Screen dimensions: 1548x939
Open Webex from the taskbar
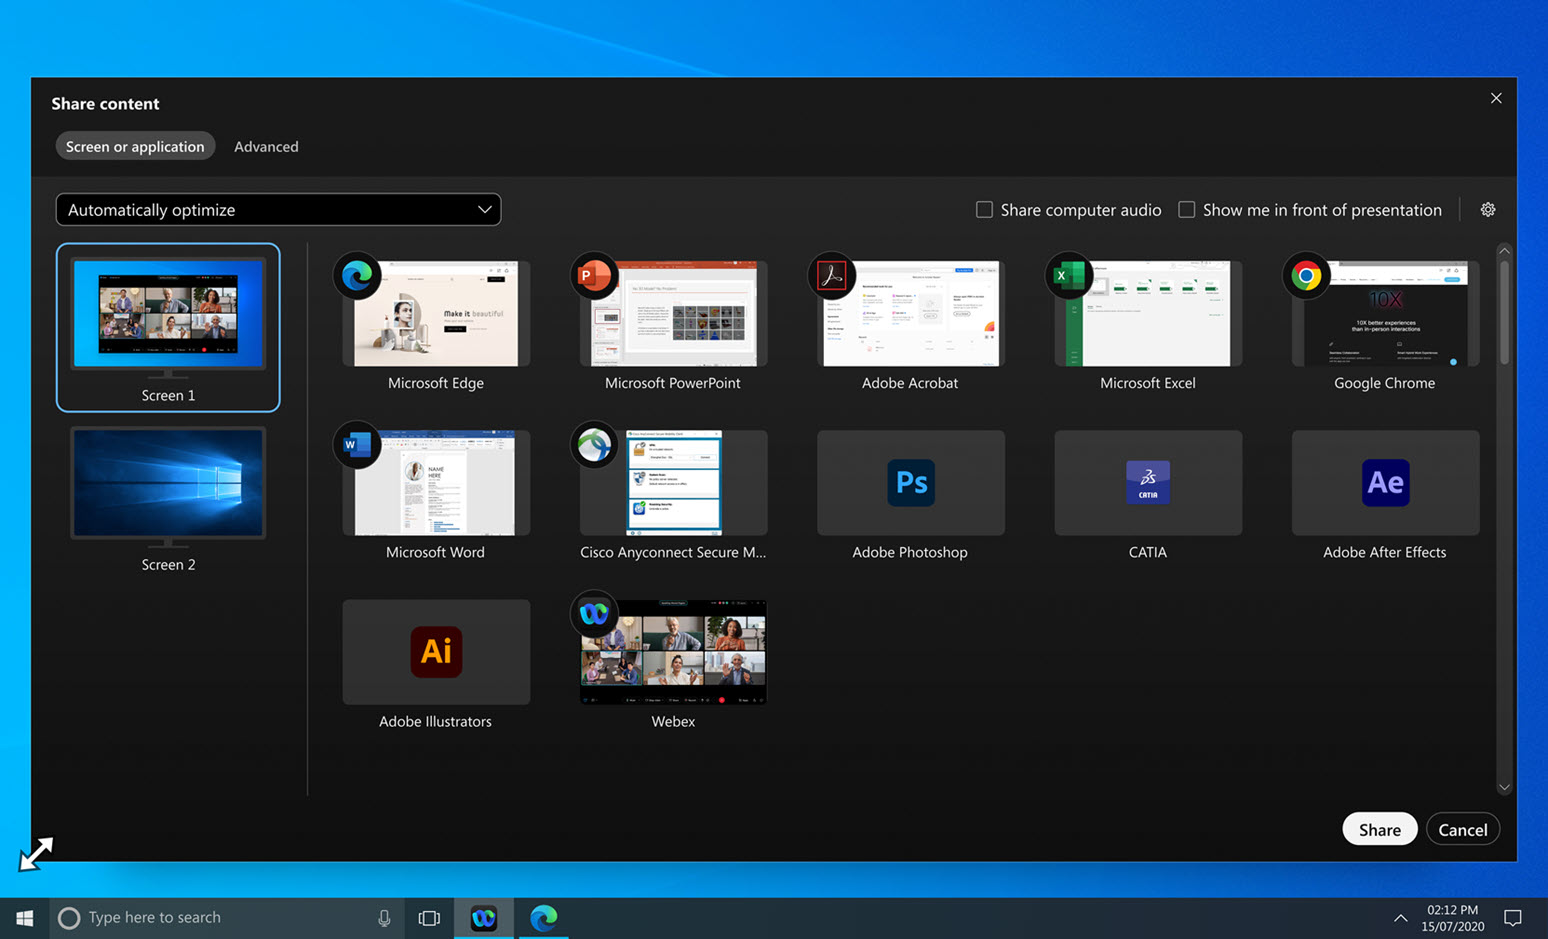click(x=484, y=918)
